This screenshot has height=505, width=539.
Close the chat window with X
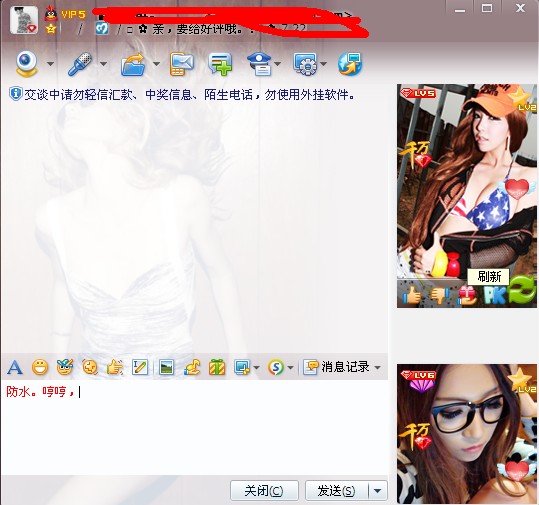point(520,8)
